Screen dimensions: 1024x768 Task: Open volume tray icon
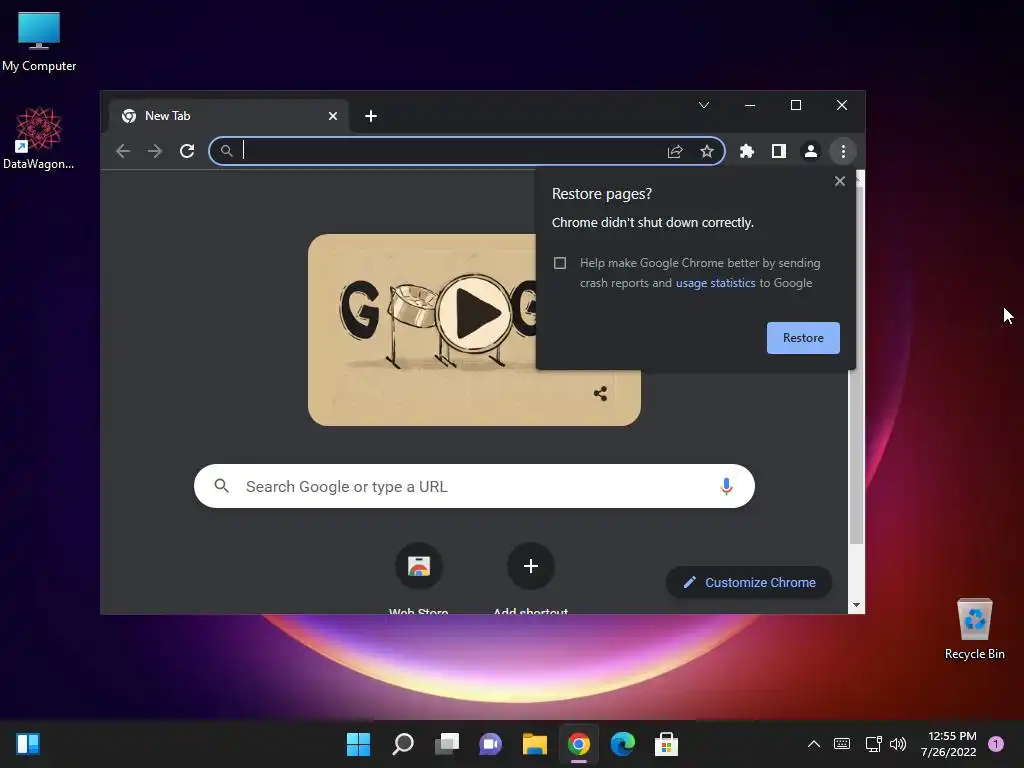coord(898,744)
